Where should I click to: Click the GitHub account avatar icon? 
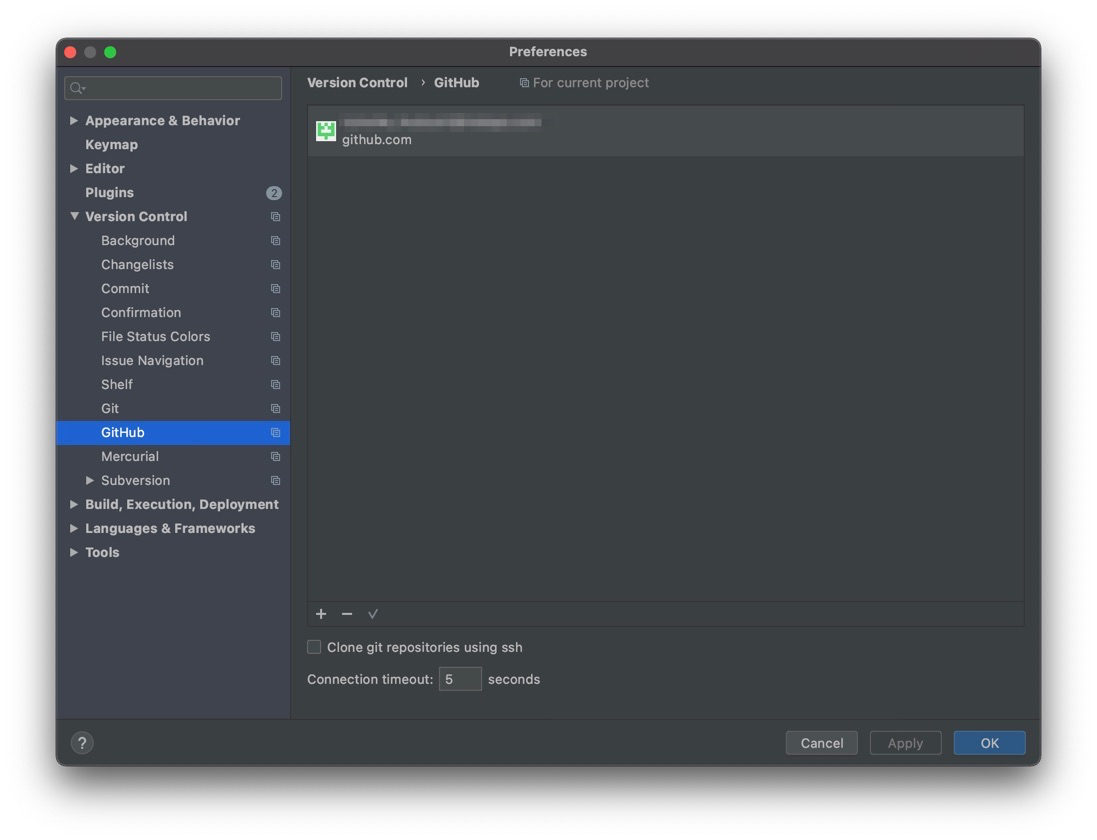tap(326, 131)
